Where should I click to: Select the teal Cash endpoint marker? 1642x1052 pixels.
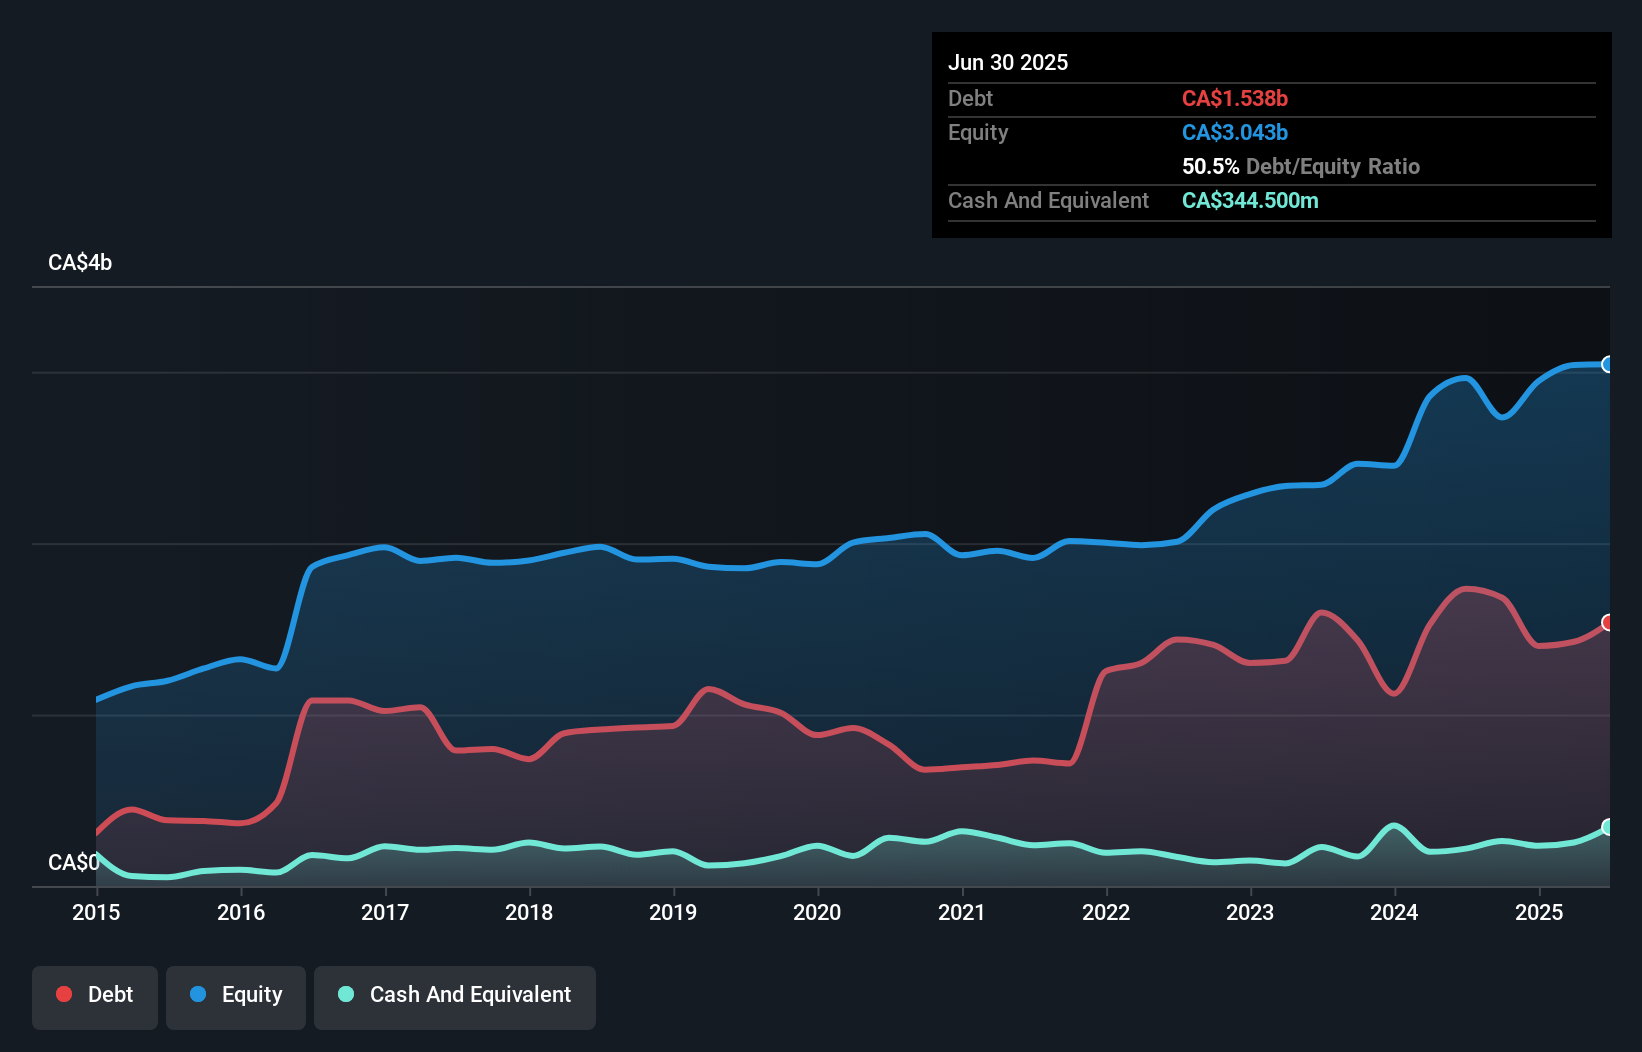1608,827
